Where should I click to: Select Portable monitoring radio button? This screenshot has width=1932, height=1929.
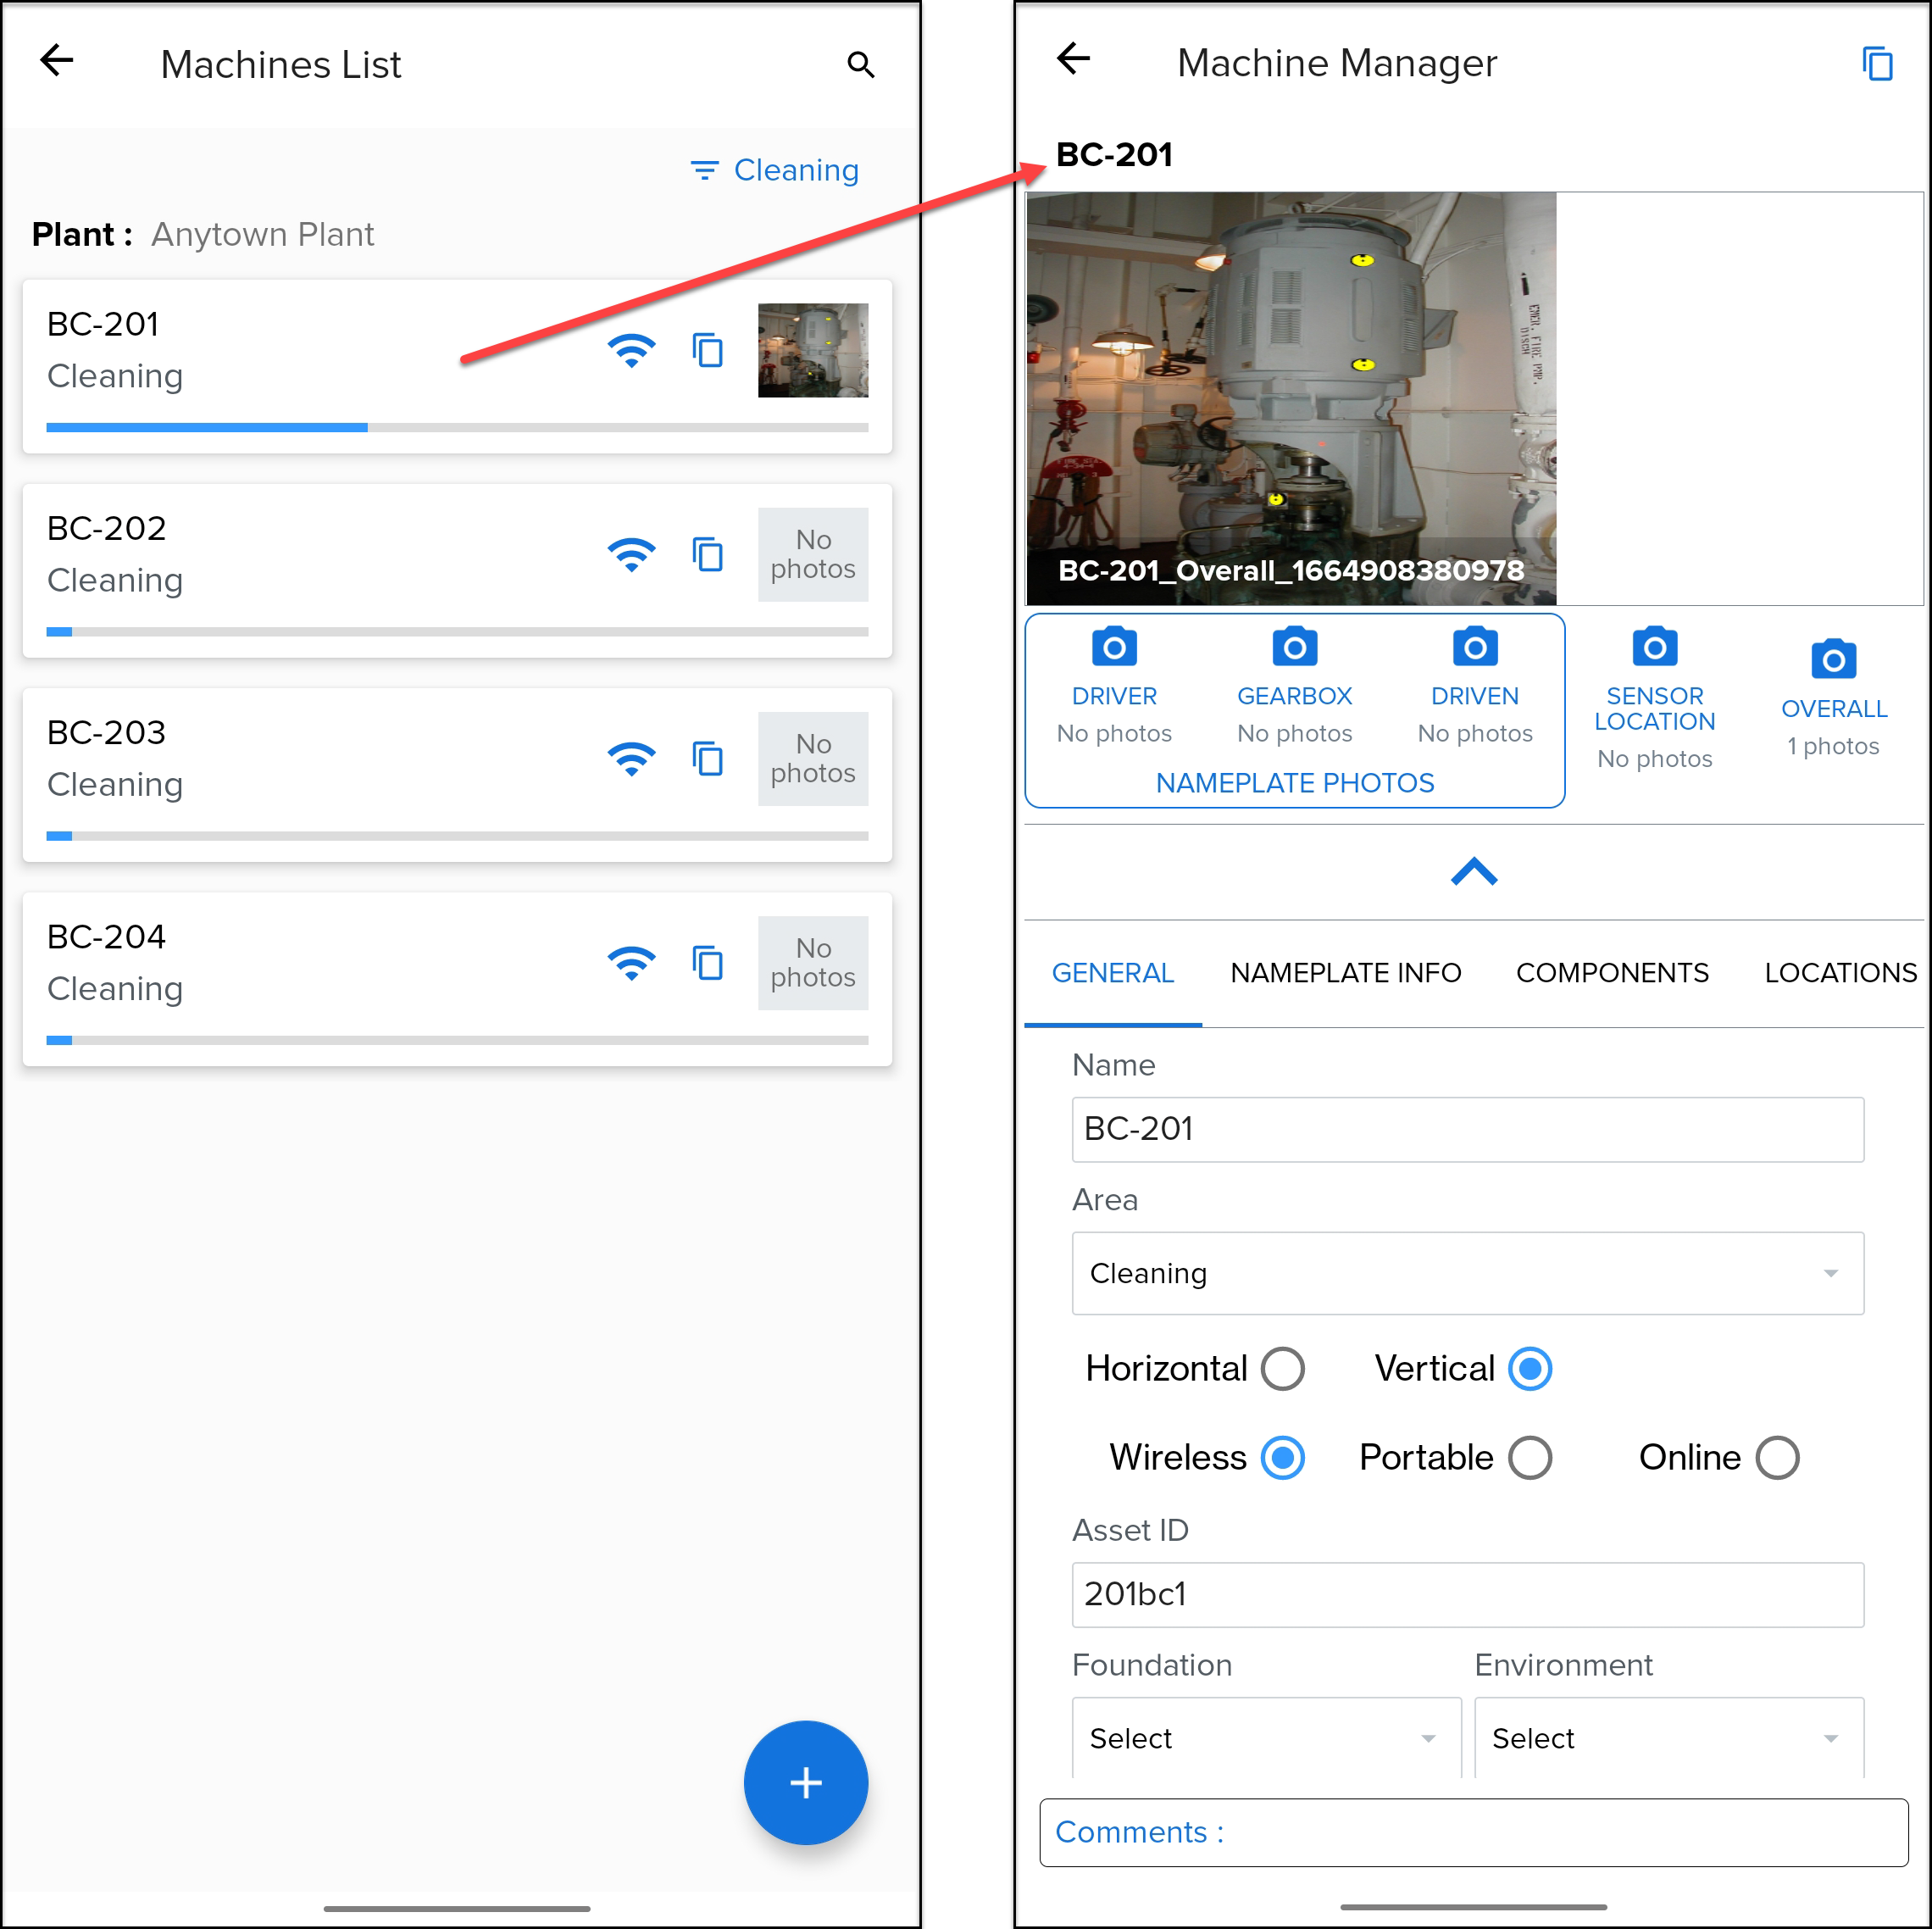(1530, 1458)
